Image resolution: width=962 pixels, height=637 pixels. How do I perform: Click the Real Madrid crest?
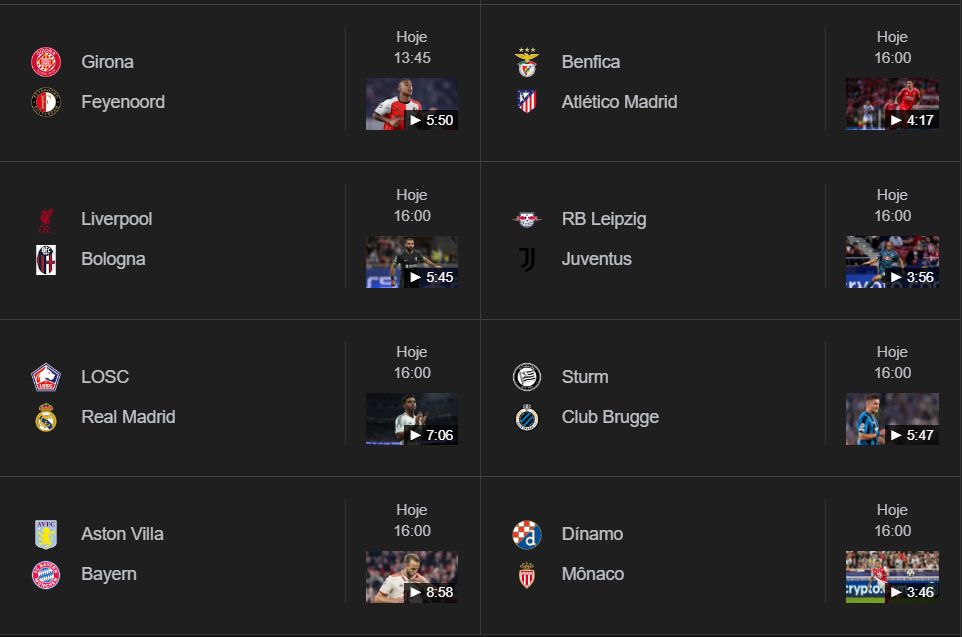46,417
